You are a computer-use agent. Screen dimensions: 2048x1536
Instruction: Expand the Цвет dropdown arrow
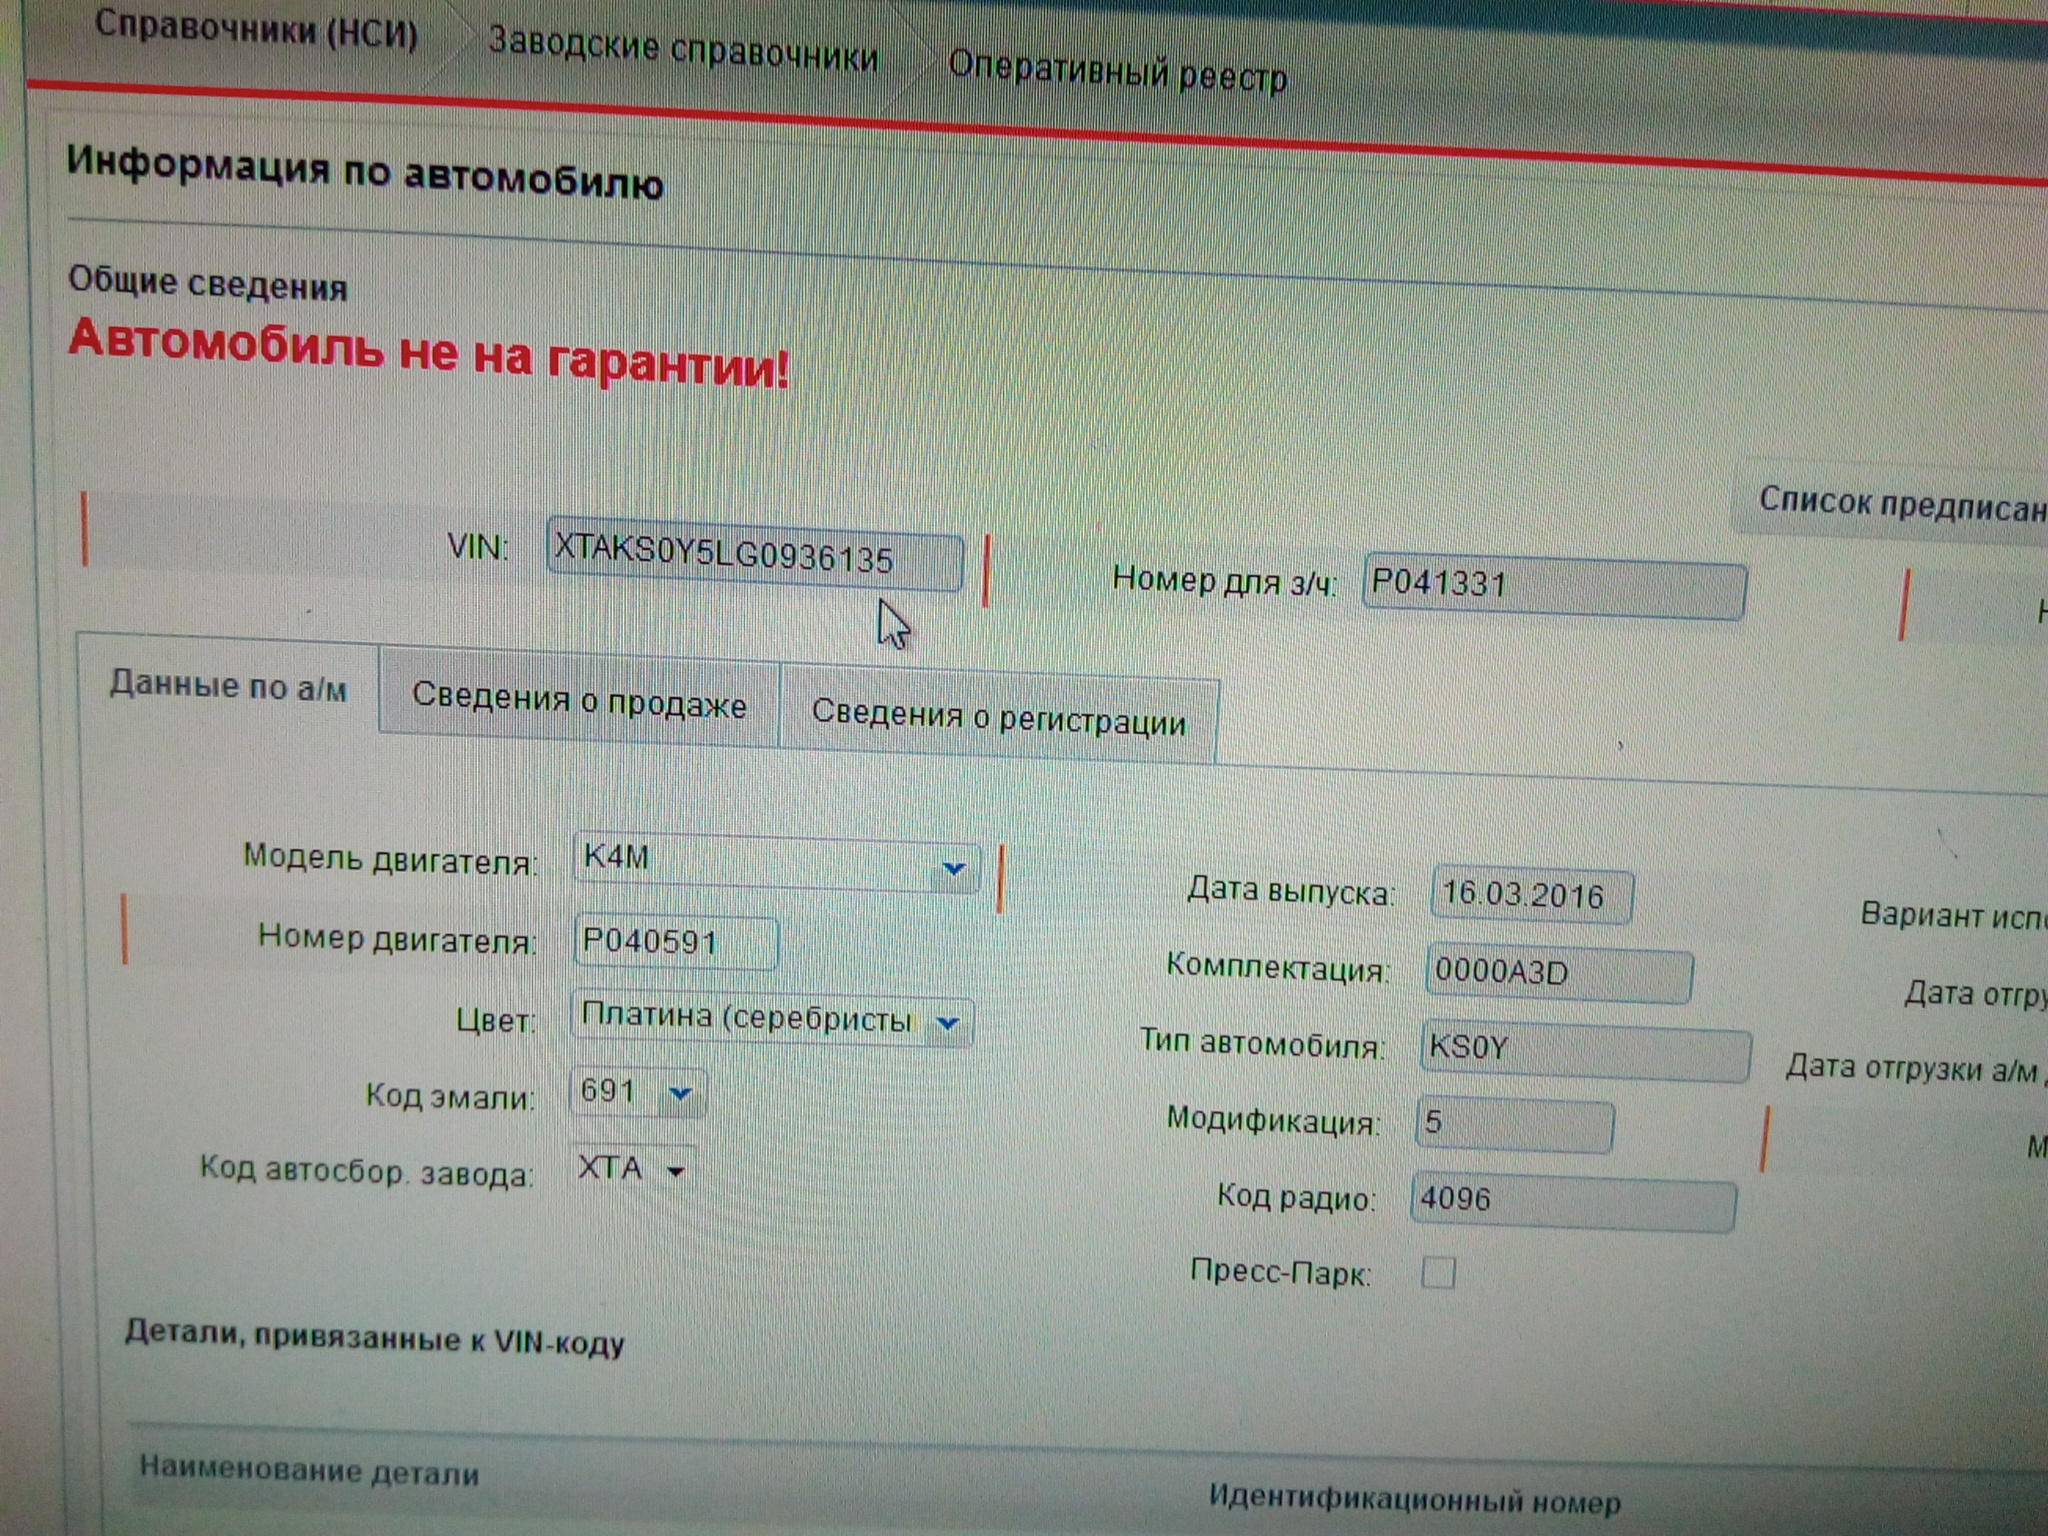click(x=947, y=1022)
